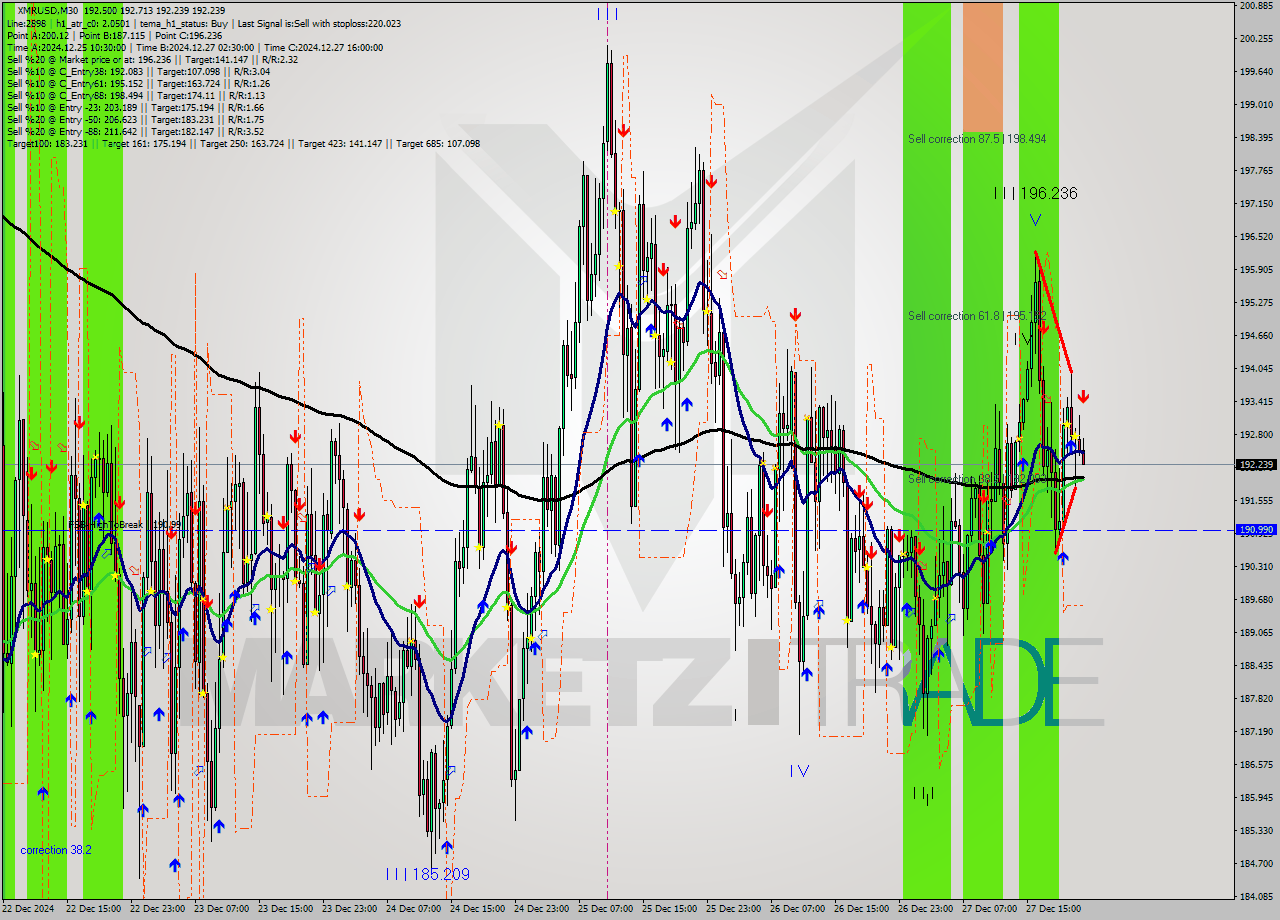Click the 'Time C:2024.12.27 16:00:00' text

tap(326, 47)
